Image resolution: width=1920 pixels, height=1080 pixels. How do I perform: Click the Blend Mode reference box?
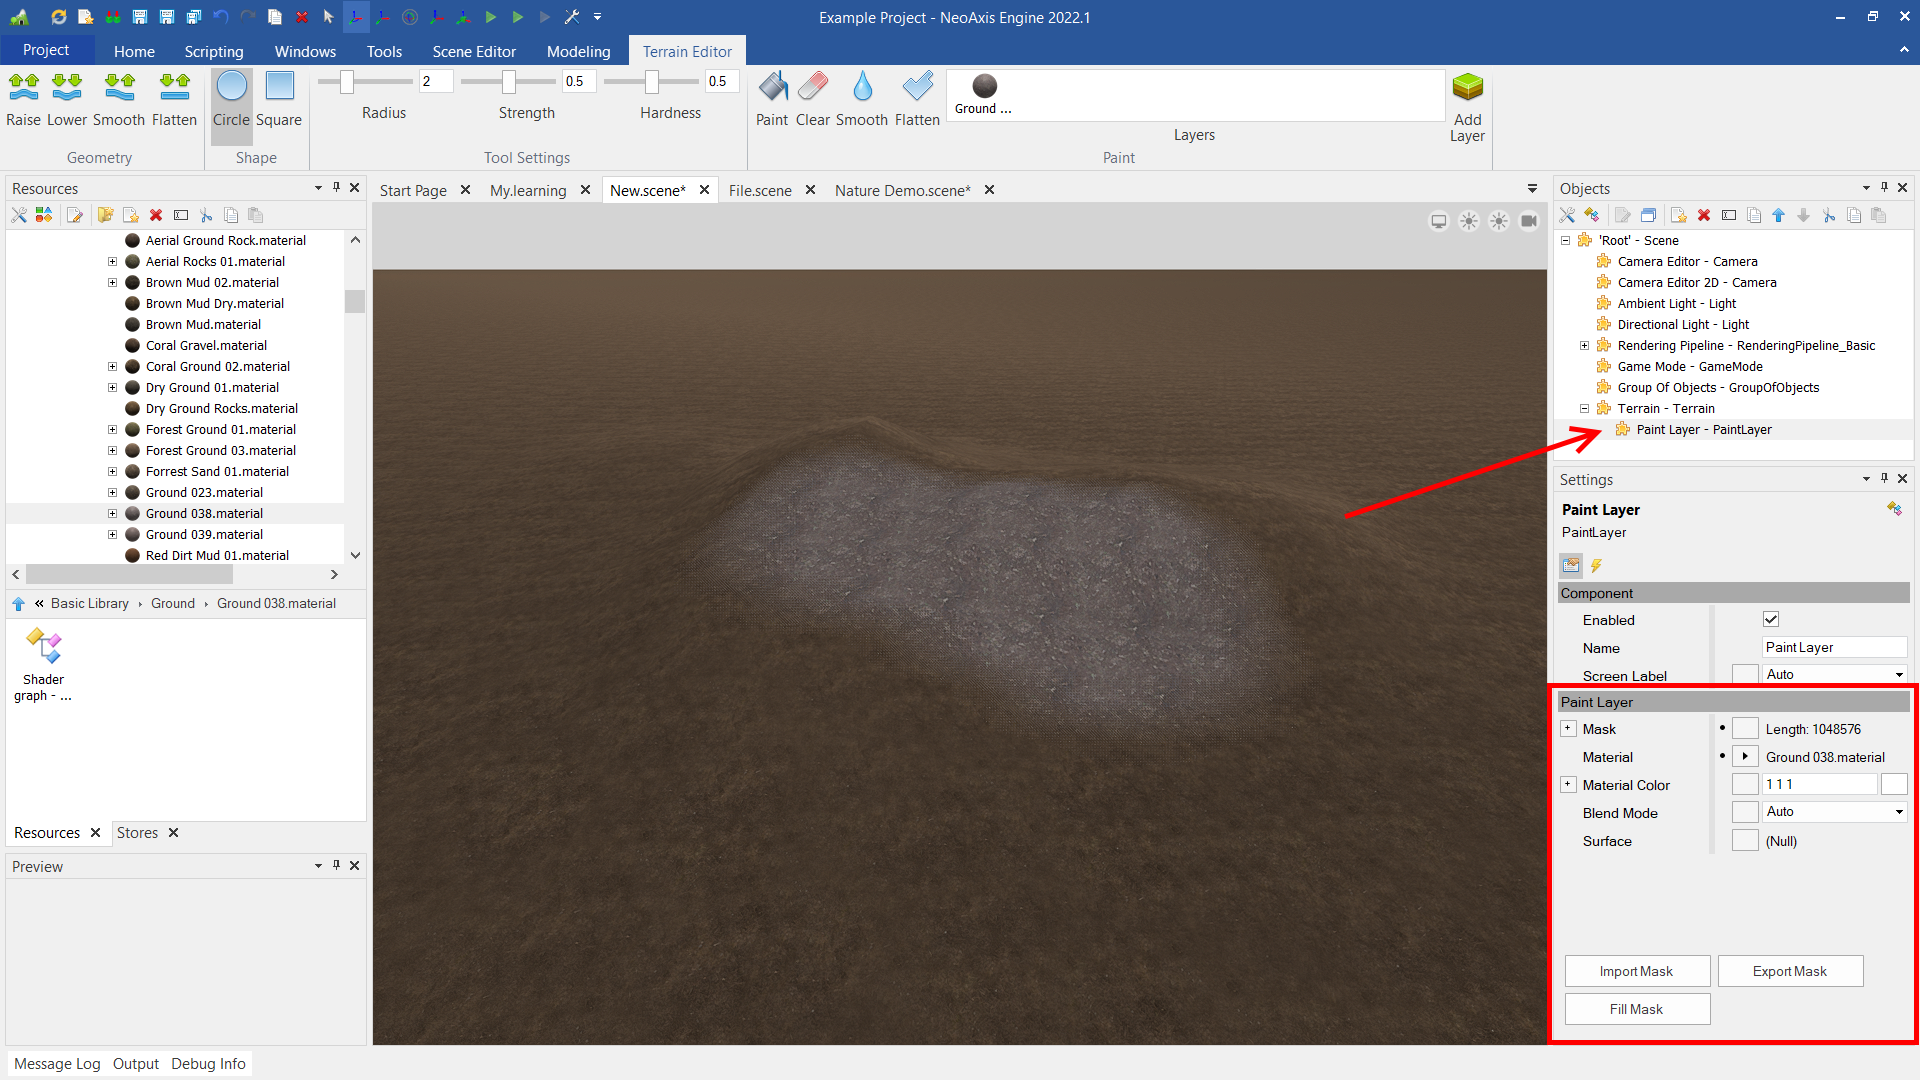1745,813
